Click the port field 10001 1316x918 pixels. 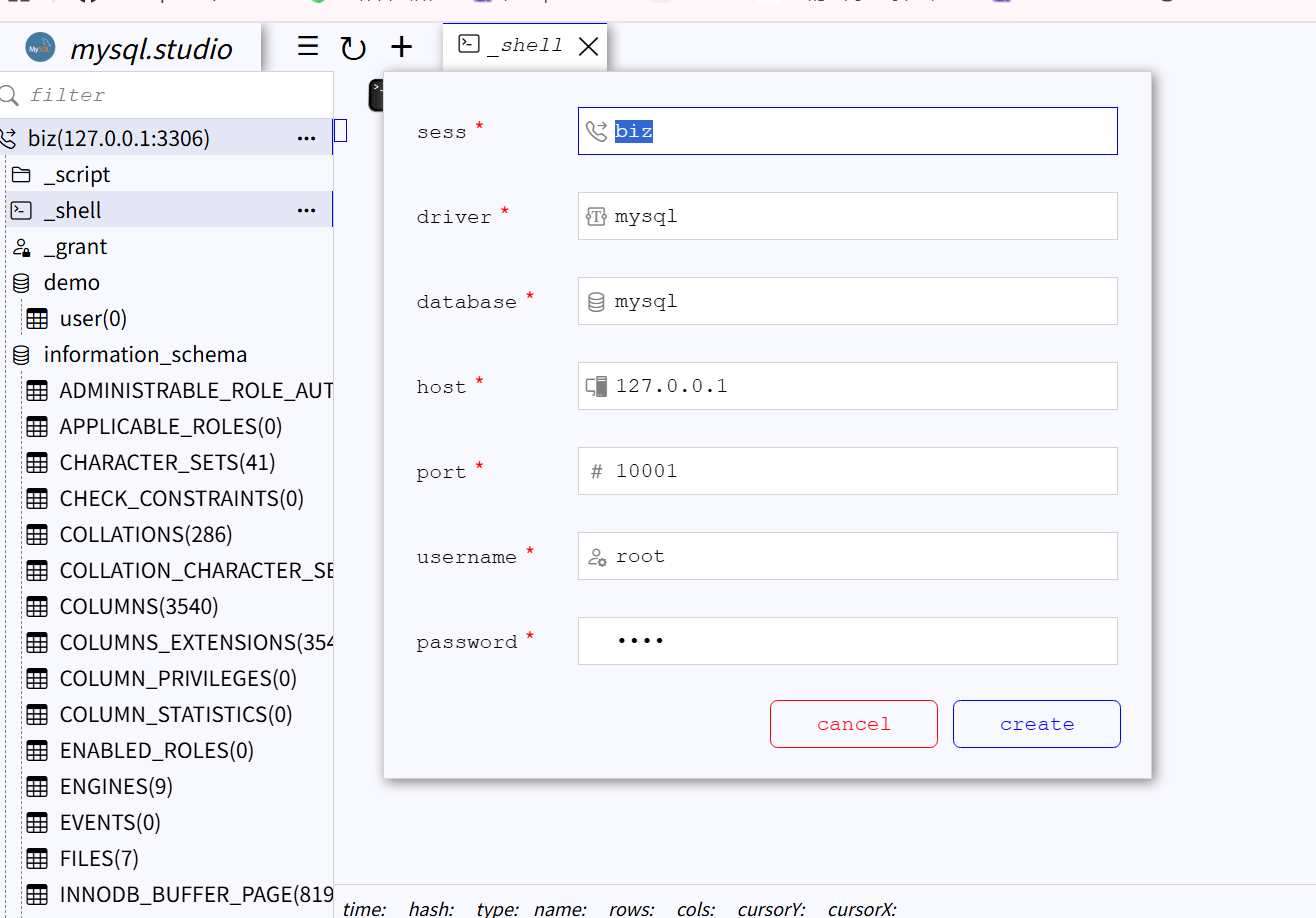point(847,471)
